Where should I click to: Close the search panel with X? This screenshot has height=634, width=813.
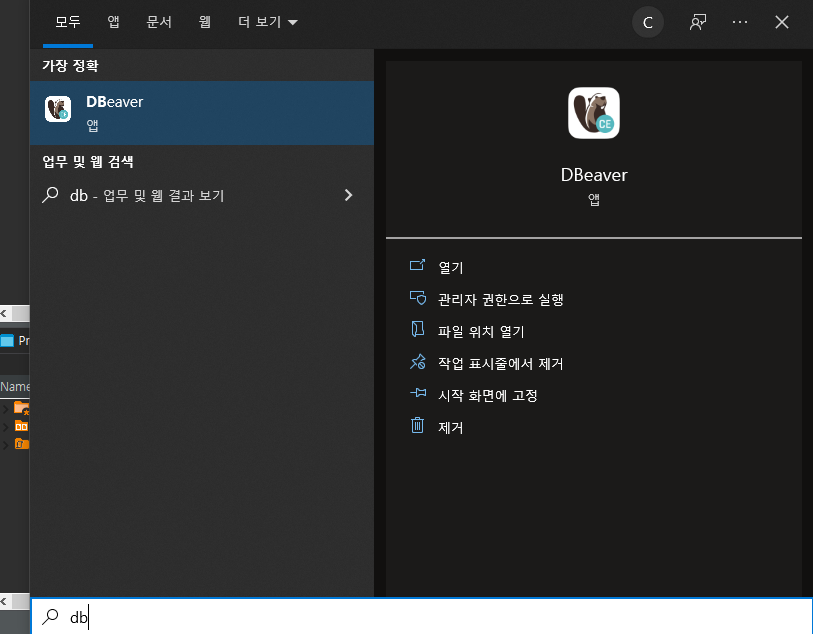782,22
